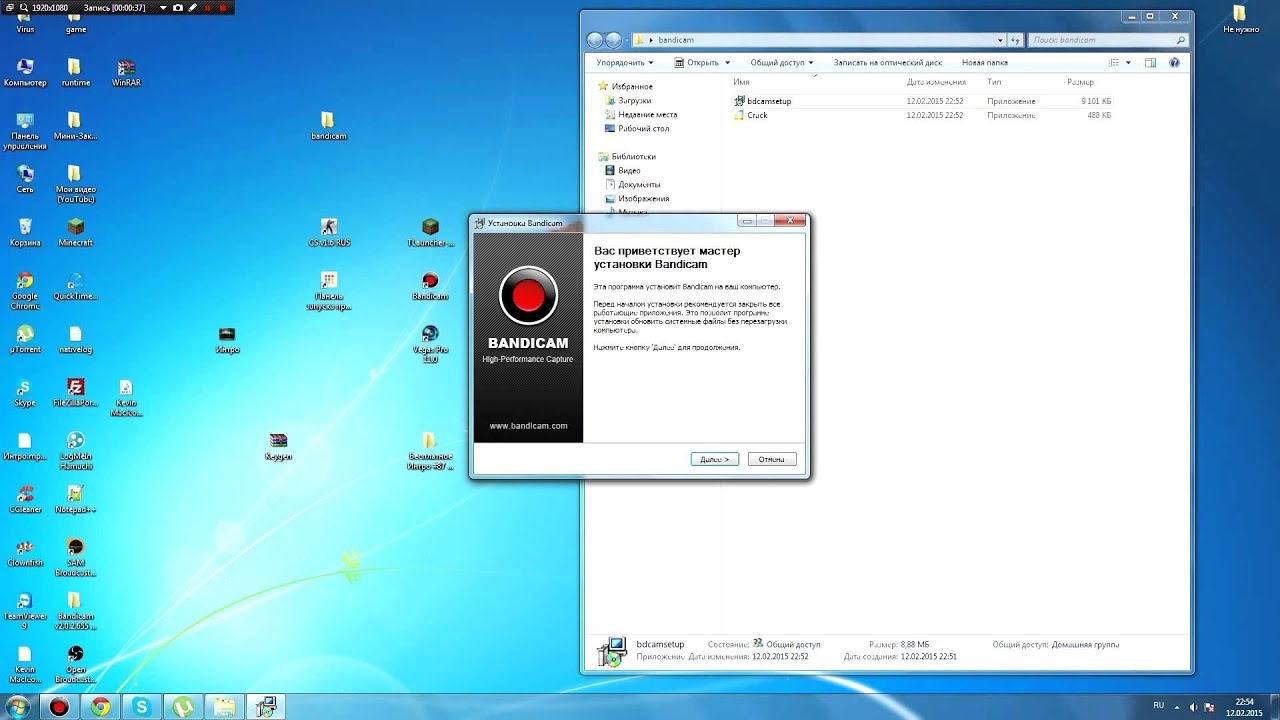This screenshot has height=720, width=1280.
Task: Click the bandicam address bar path
Action: 676,40
